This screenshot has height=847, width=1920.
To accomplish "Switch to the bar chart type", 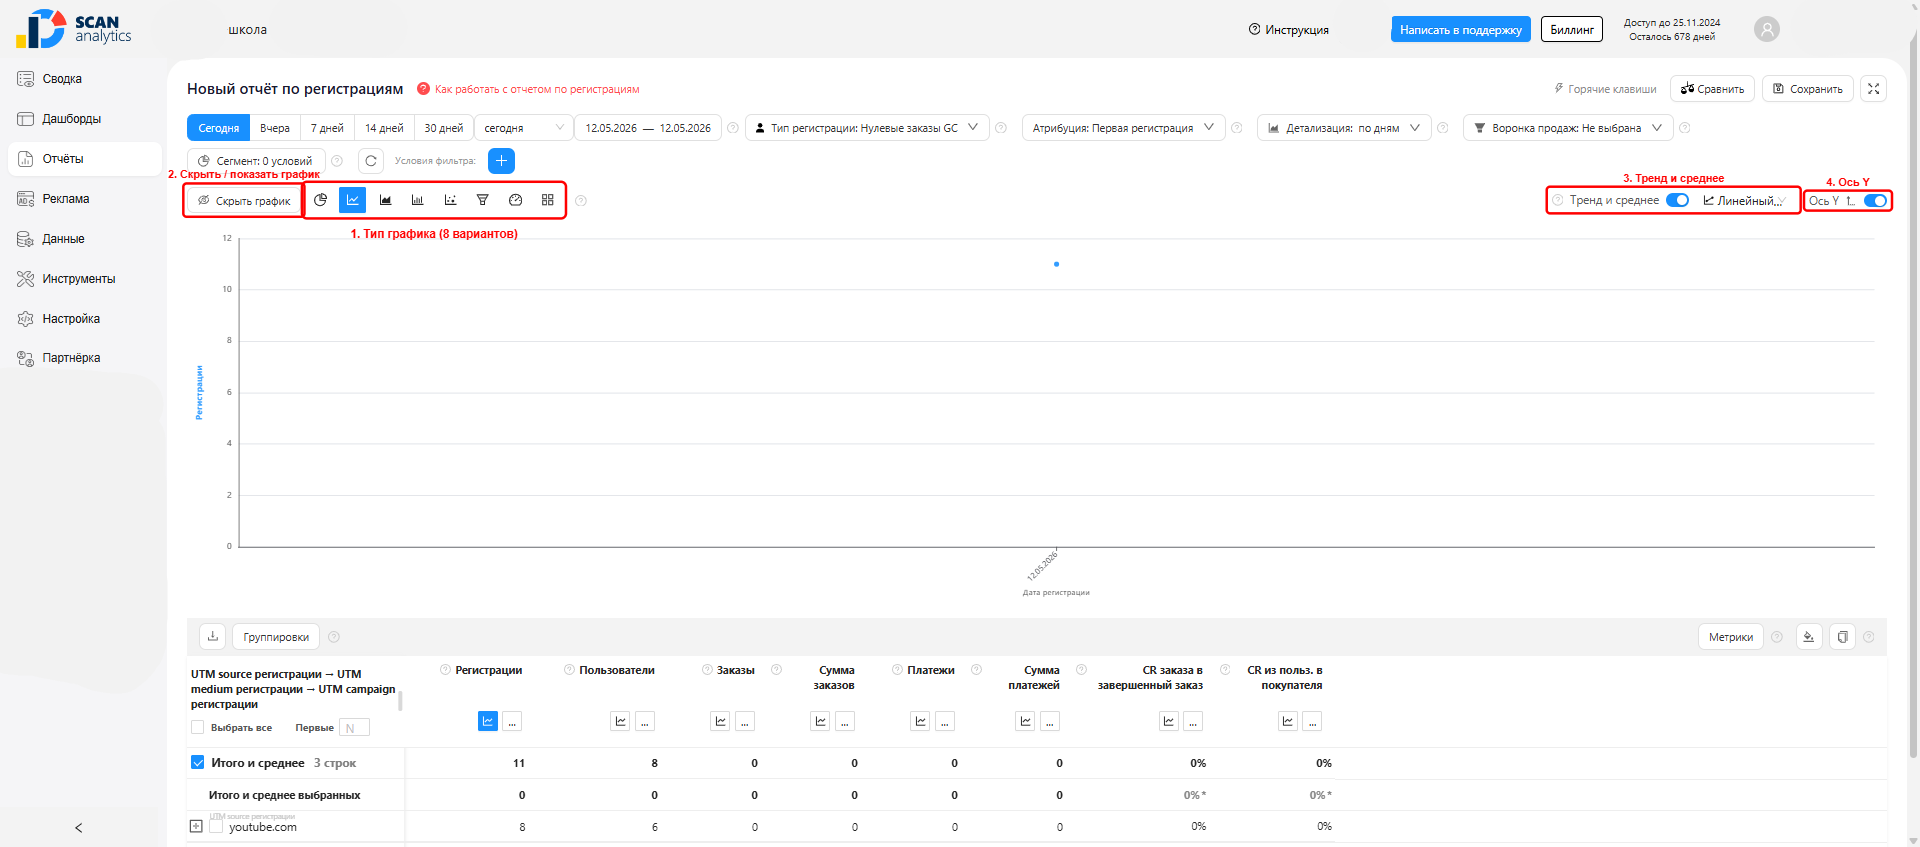I will pyautogui.click(x=417, y=200).
